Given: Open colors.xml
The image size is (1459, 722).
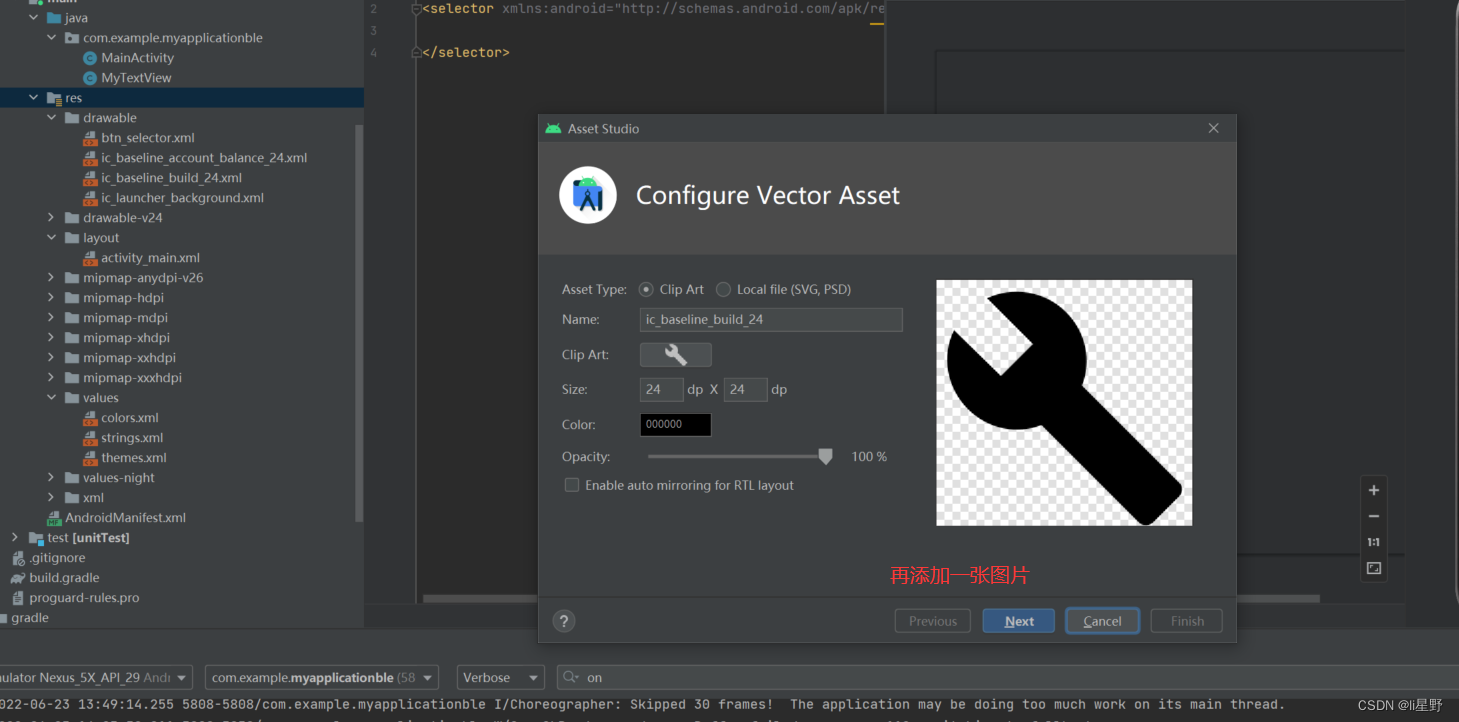Looking at the screenshot, I should click(x=129, y=418).
